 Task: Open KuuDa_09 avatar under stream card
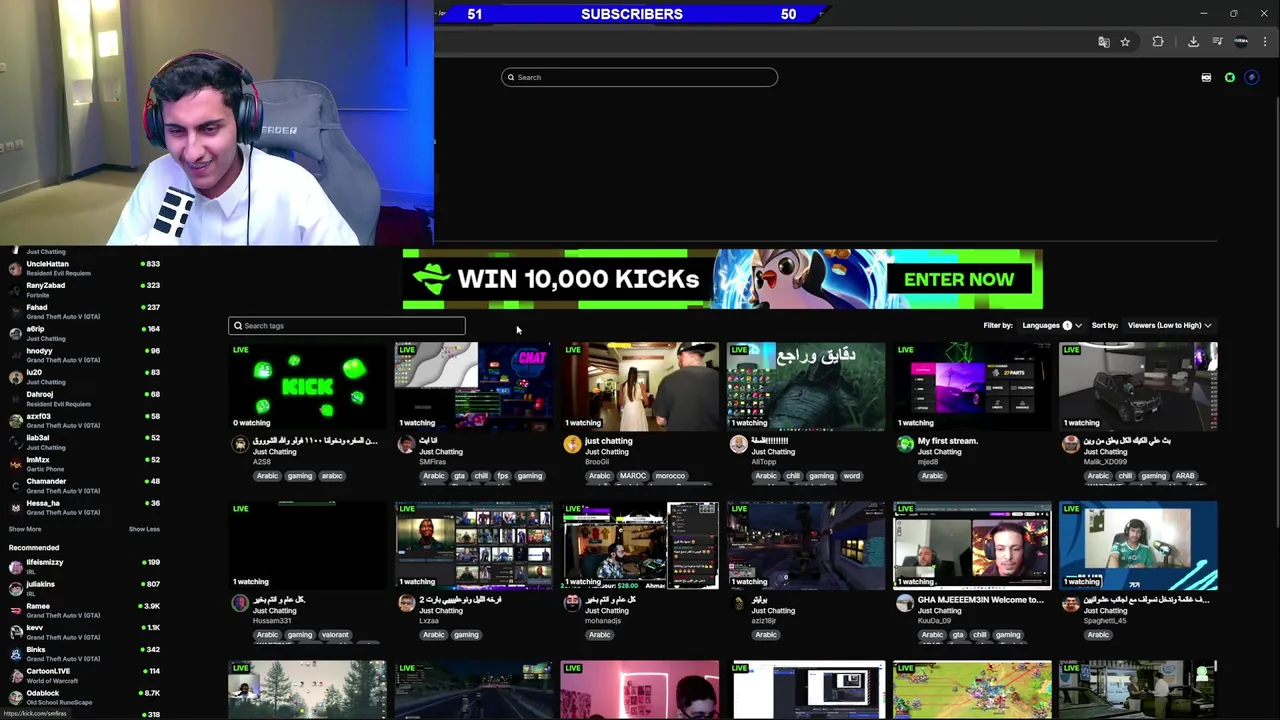click(905, 604)
